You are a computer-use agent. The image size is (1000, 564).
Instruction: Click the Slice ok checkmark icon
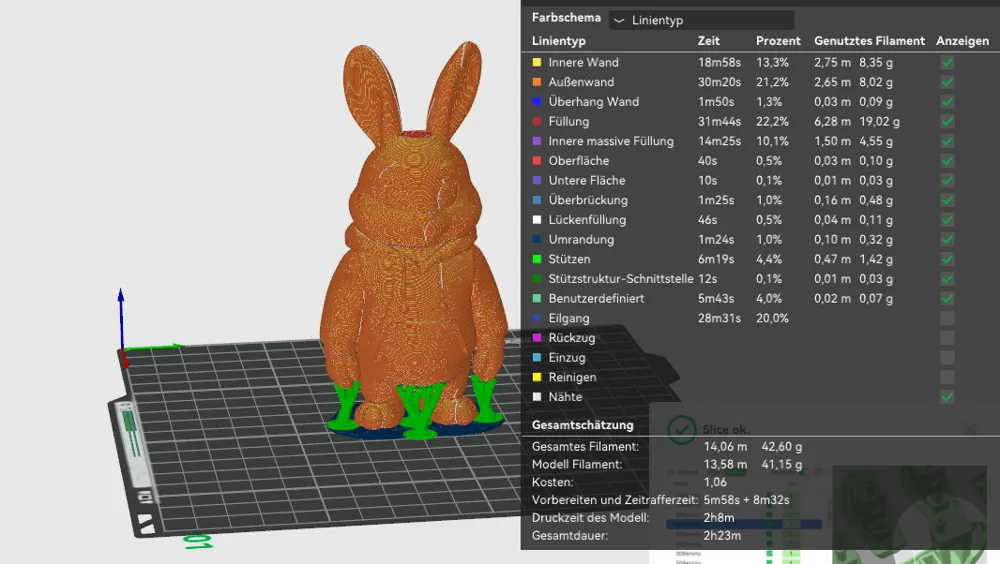(681, 429)
